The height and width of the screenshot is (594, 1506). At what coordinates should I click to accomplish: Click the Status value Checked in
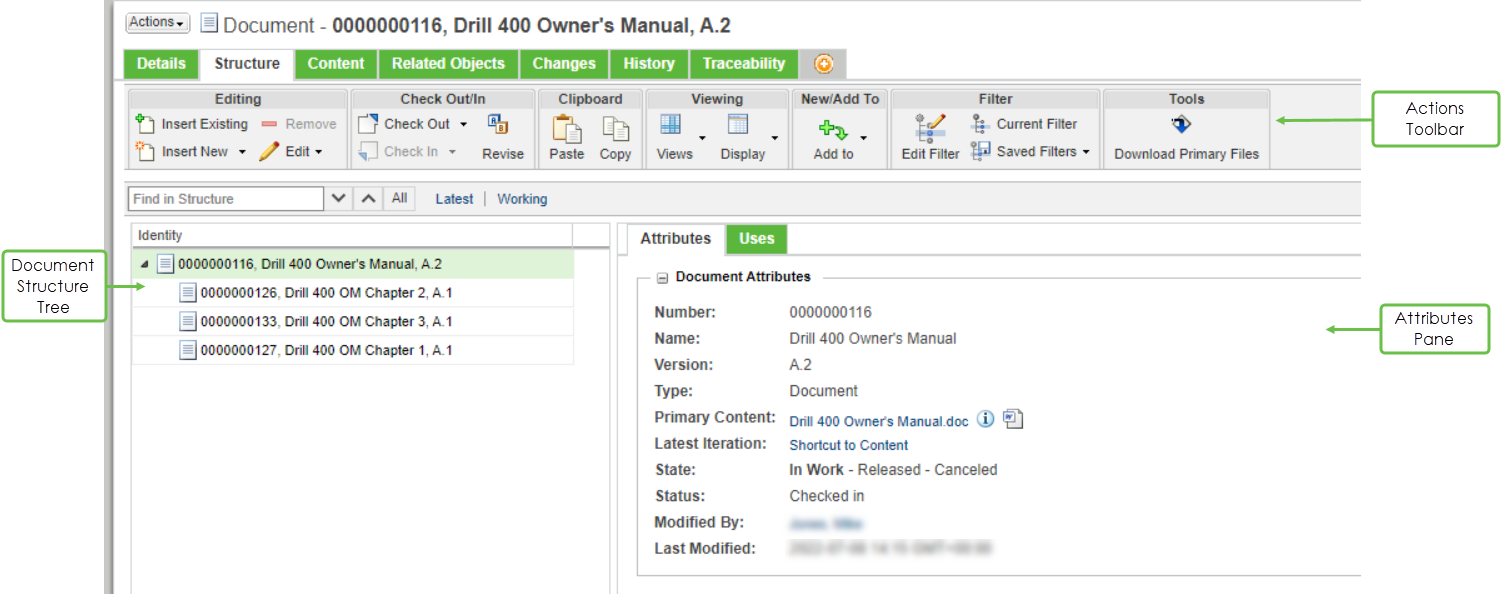click(x=827, y=496)
